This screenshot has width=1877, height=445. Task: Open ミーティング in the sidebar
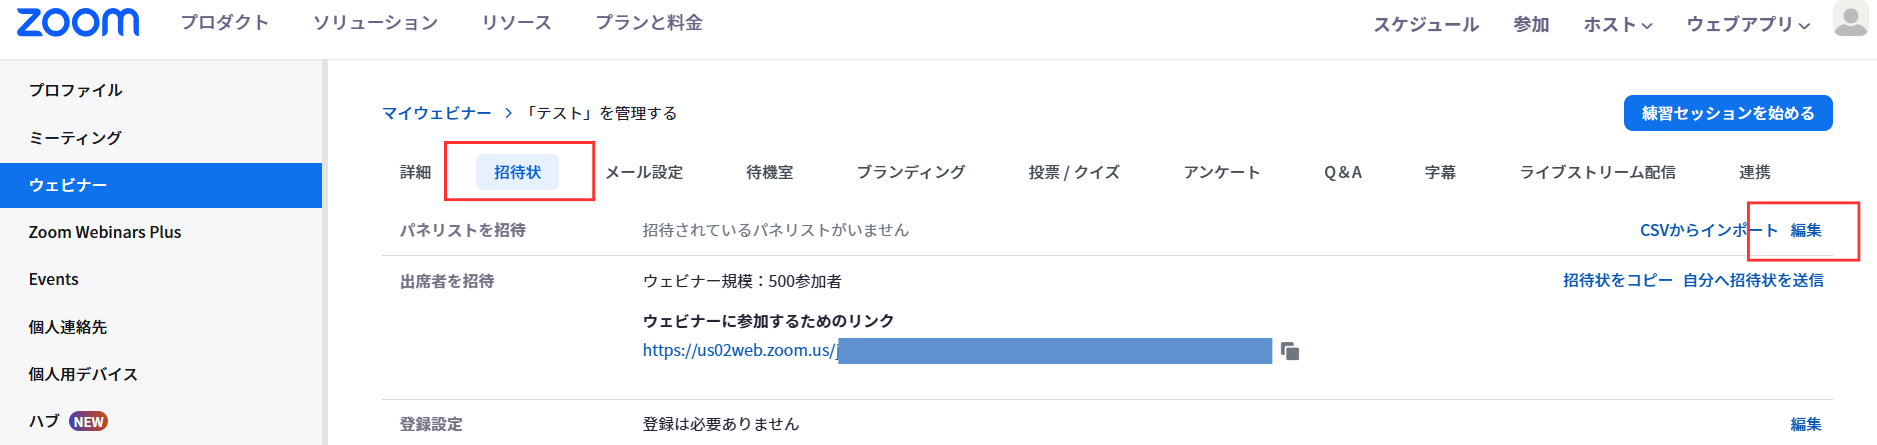coord(75,138)
